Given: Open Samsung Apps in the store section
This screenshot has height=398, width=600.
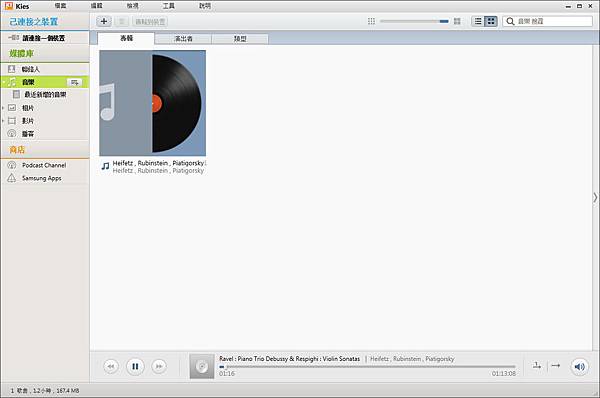Looking at the screenshot, I should coord(45,178).
